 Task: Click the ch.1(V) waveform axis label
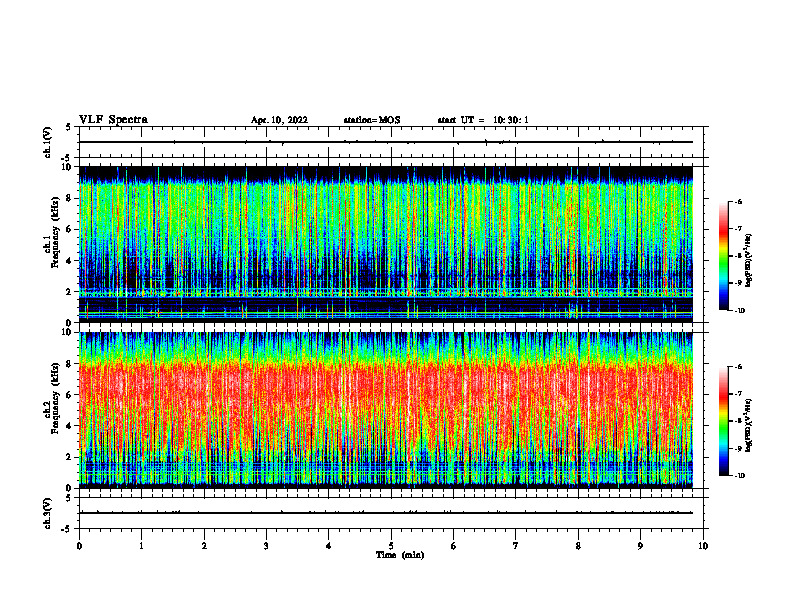(x=48, y=142)
